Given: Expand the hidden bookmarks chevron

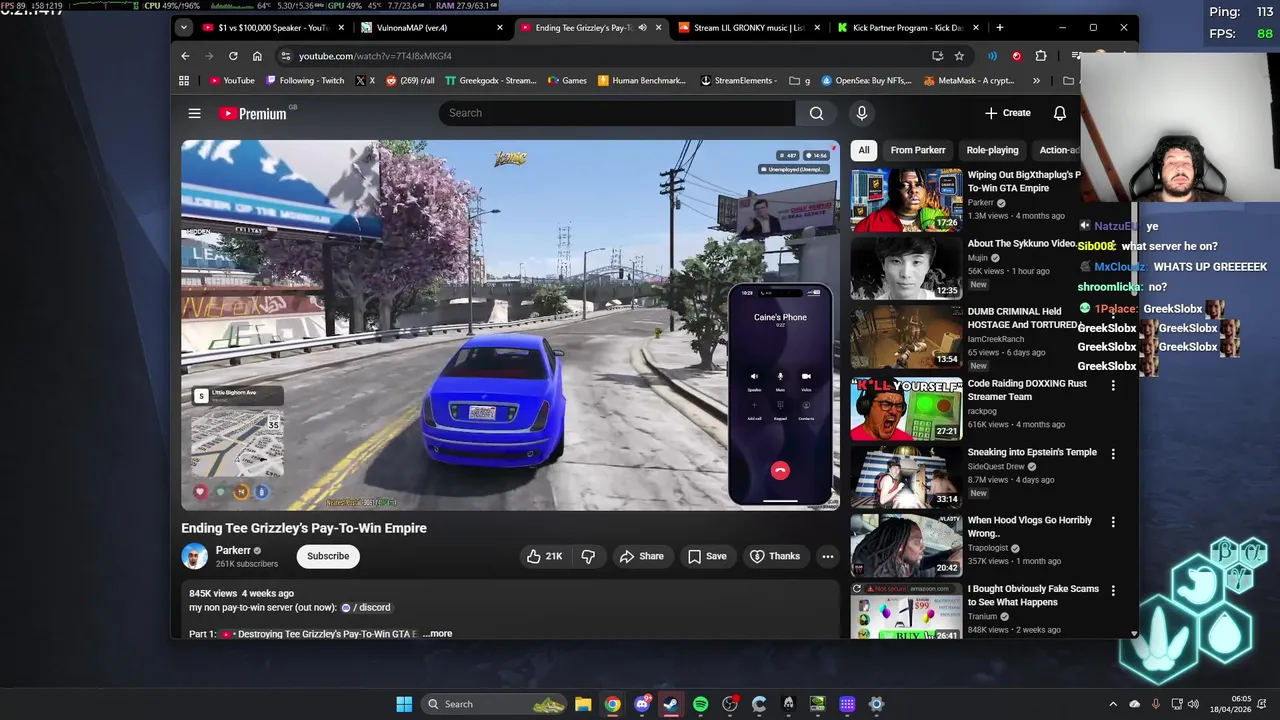Looking at the screenshot, I should point(1036,80).
